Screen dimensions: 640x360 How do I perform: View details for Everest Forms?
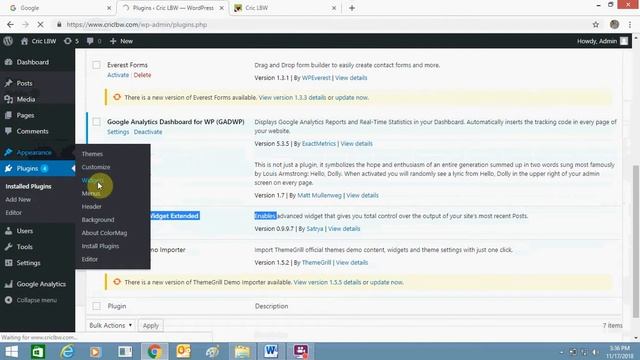pyautogui.click(x=351, y=78)
